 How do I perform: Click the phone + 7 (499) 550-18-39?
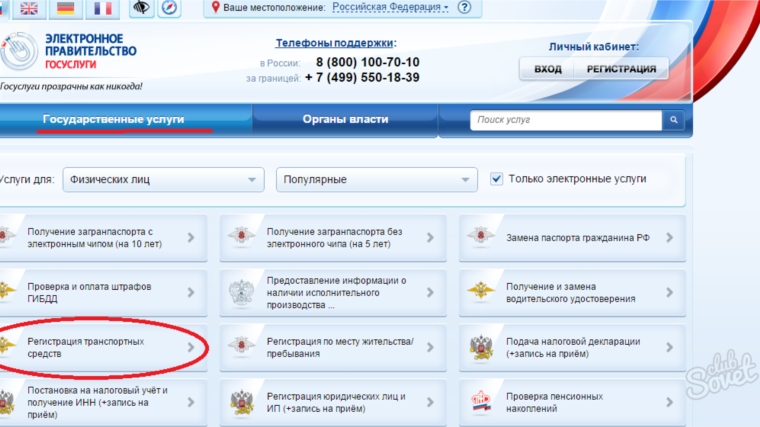pyautogui.click(x=363, y=78)
